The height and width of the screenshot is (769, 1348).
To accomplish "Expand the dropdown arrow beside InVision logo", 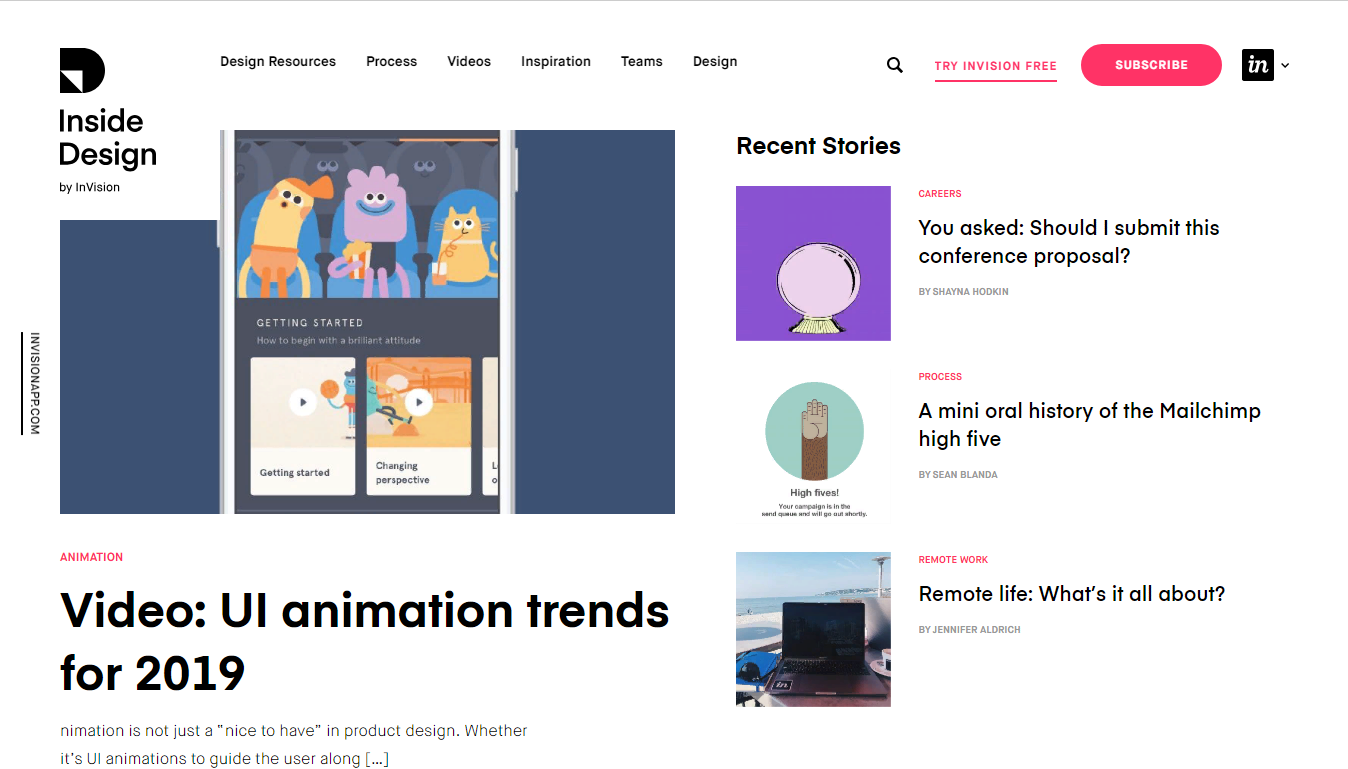I will (x=1285, y=66).
